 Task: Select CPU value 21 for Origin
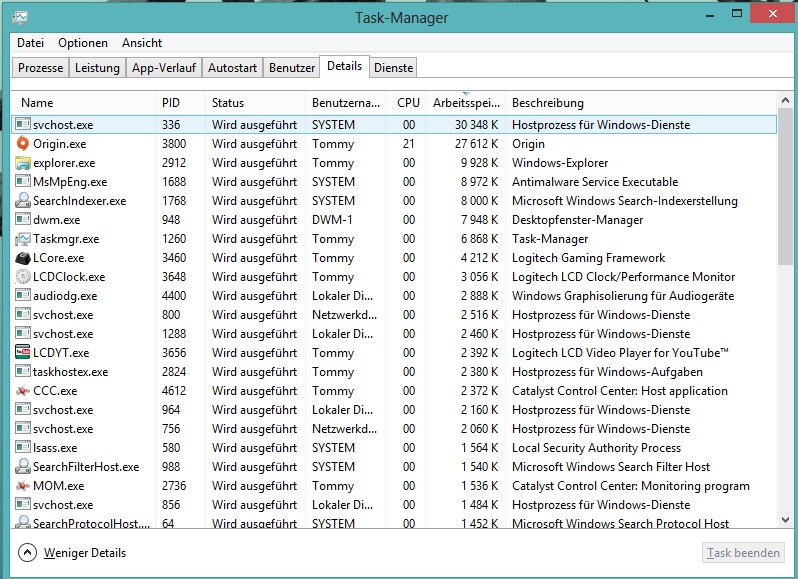click(x=409, y=144)
